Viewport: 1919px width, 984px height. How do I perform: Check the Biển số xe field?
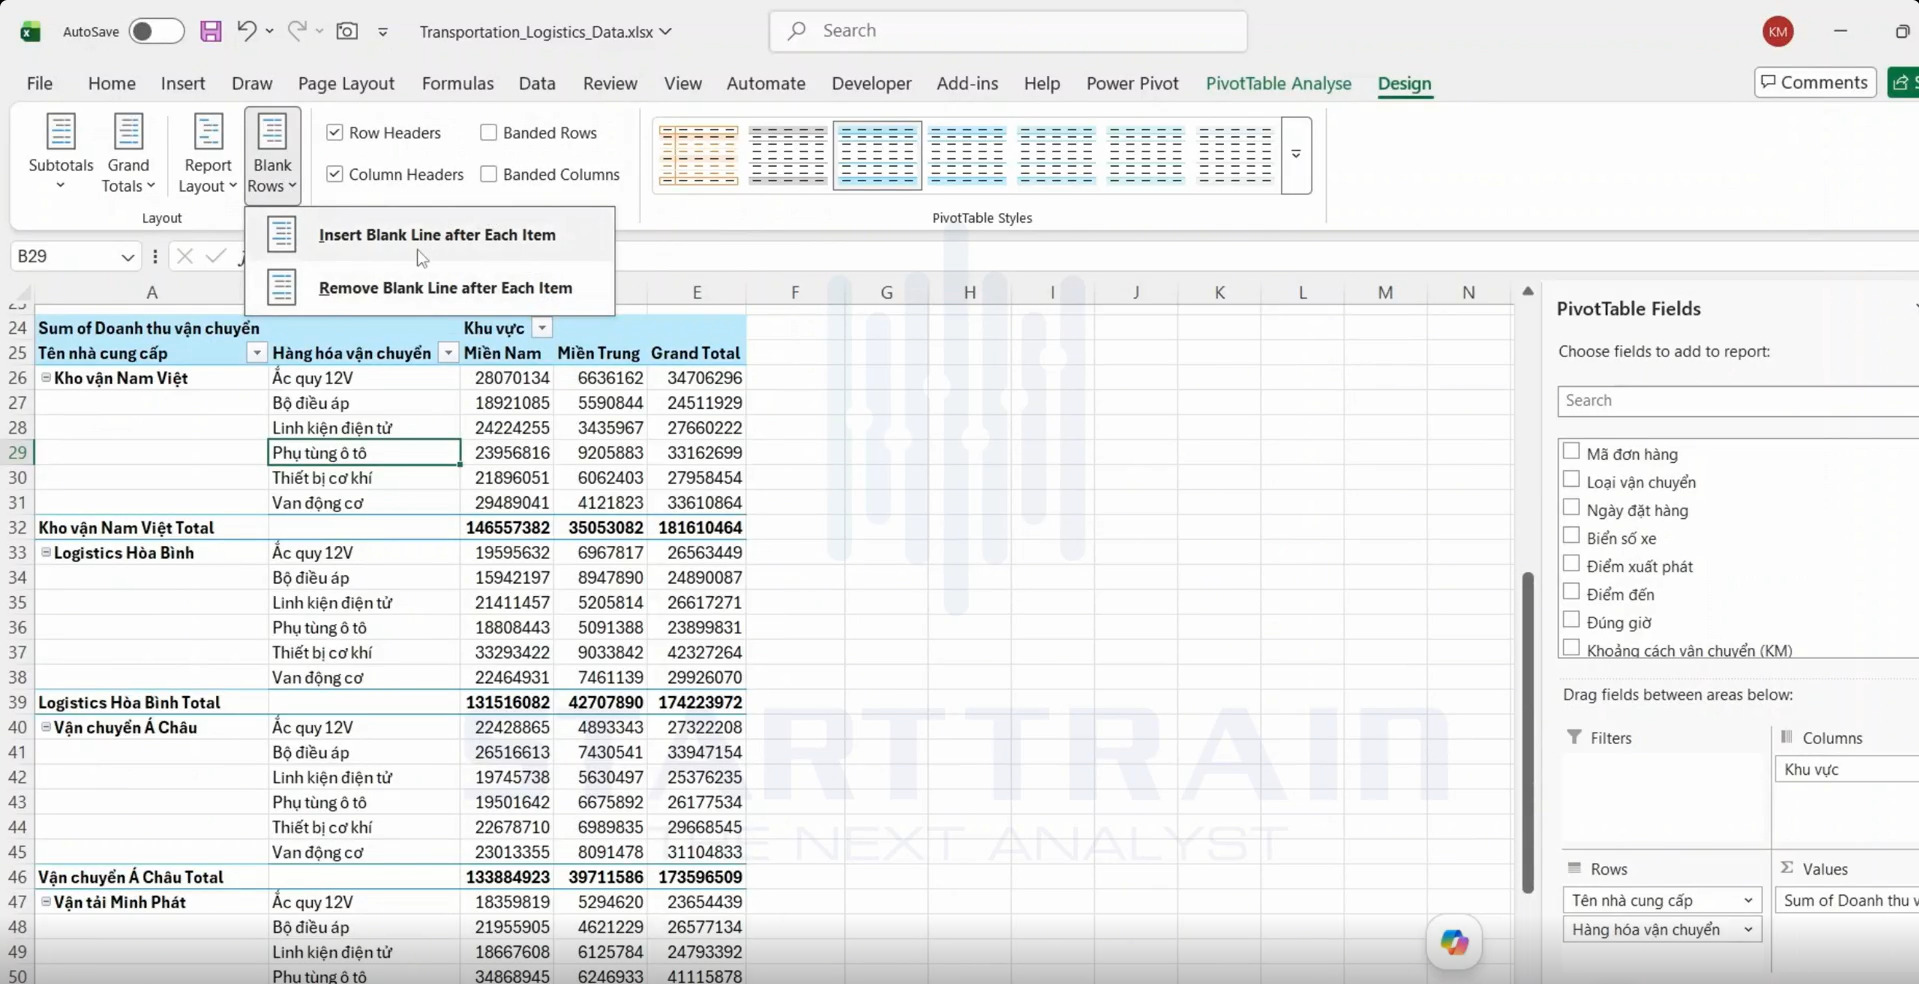click(1571, 536)
